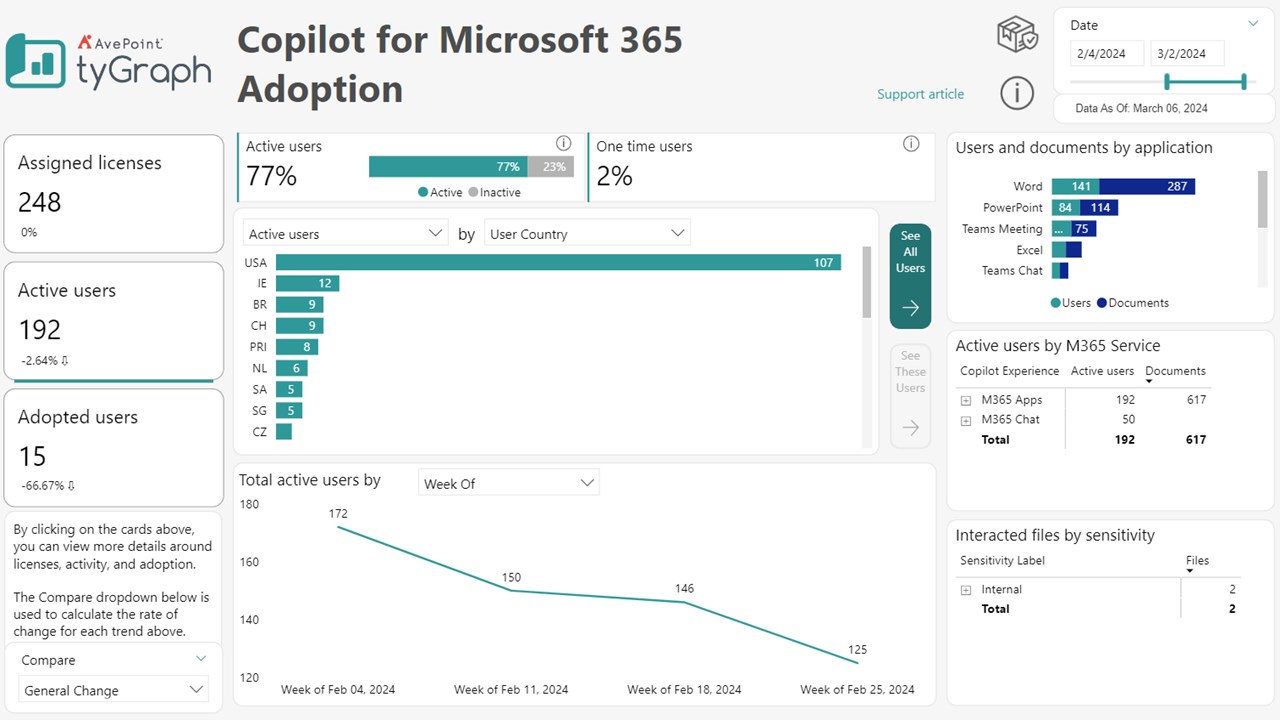Click the Word users bar 141
This screenshot has width=1280, height=720.
(x=1075, y=186)
